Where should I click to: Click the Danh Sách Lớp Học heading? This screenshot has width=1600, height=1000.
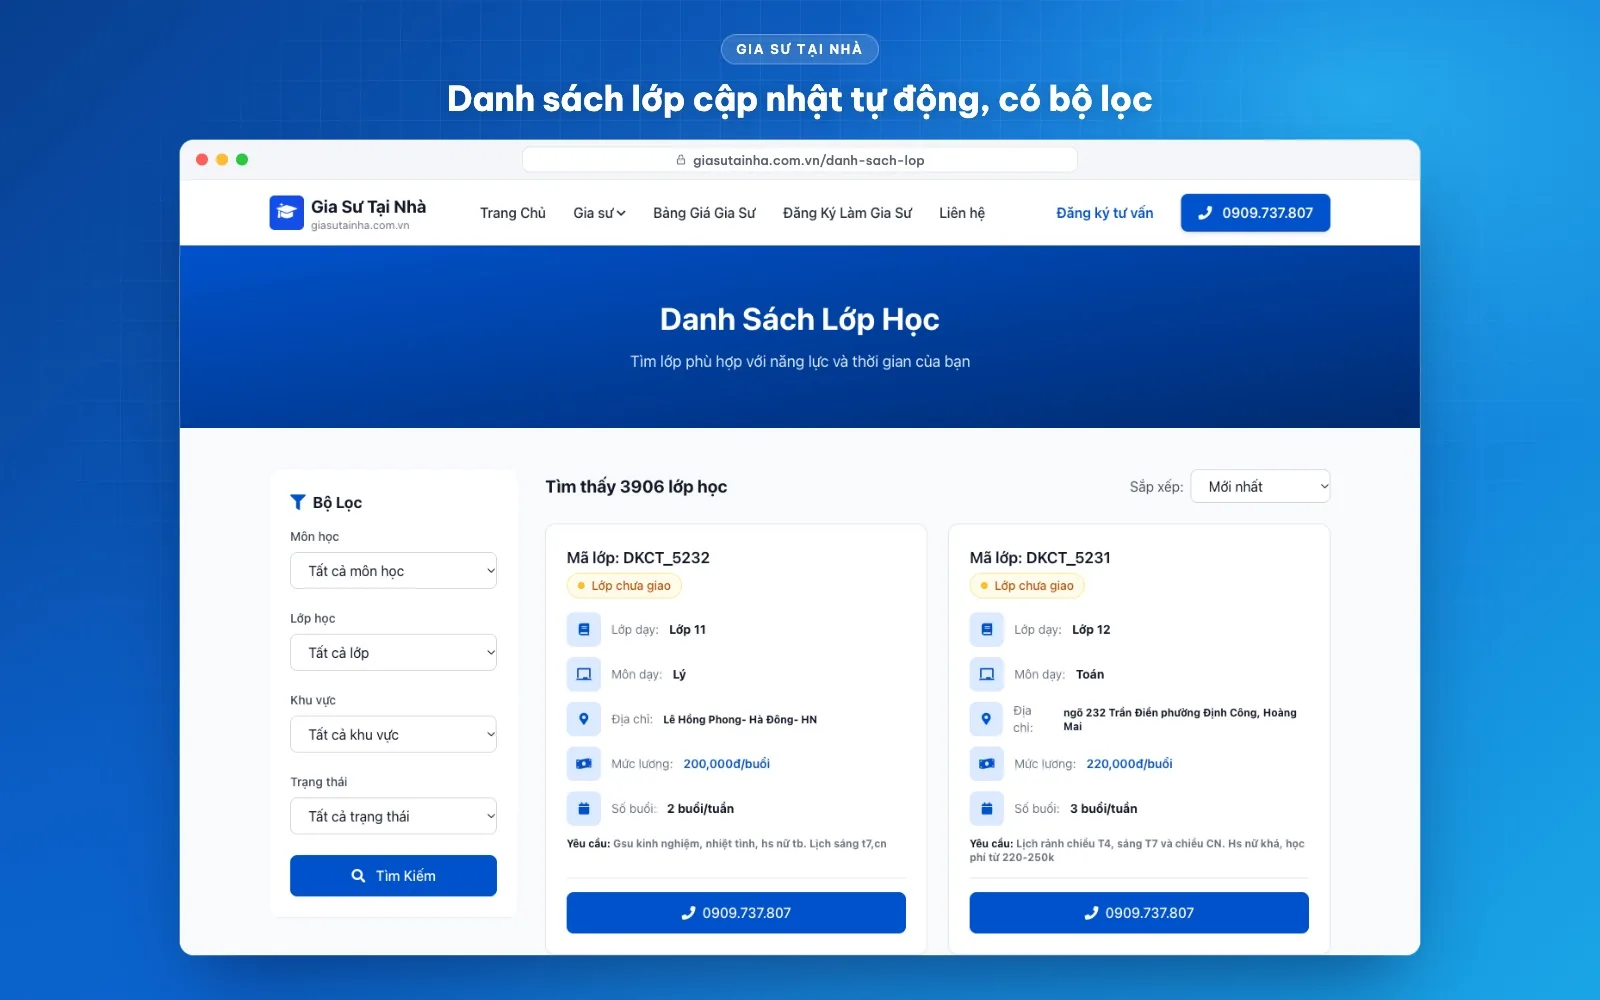tap(800, 320)
